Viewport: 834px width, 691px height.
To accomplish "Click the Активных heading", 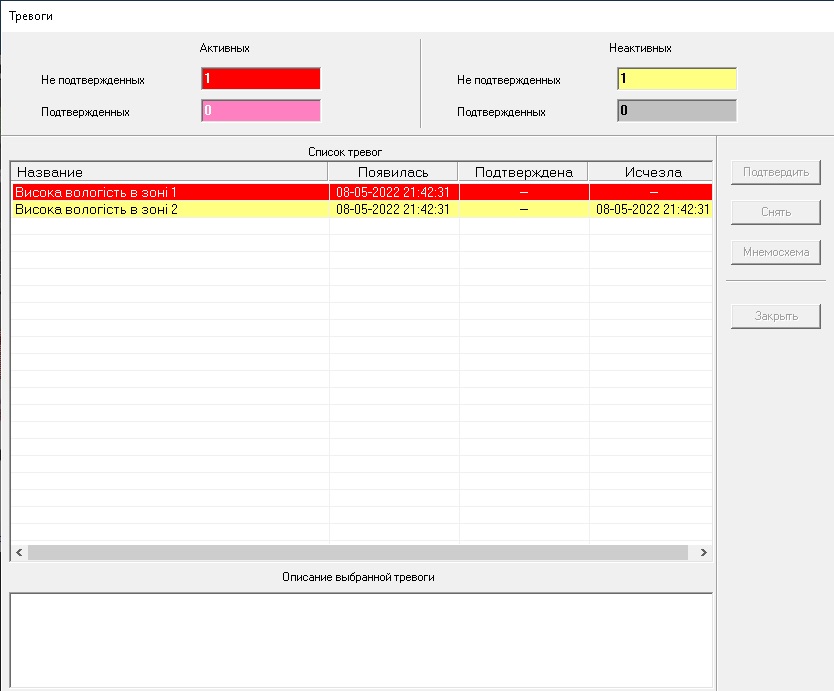I will 224,48.
